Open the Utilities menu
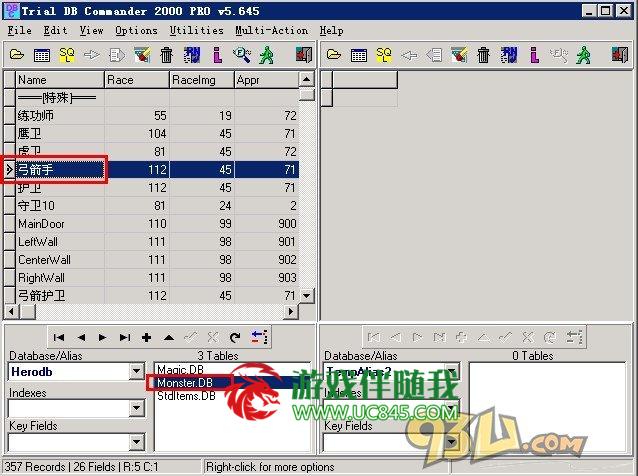The height and width of the screenshot is (476, 638). pos(197,31)
